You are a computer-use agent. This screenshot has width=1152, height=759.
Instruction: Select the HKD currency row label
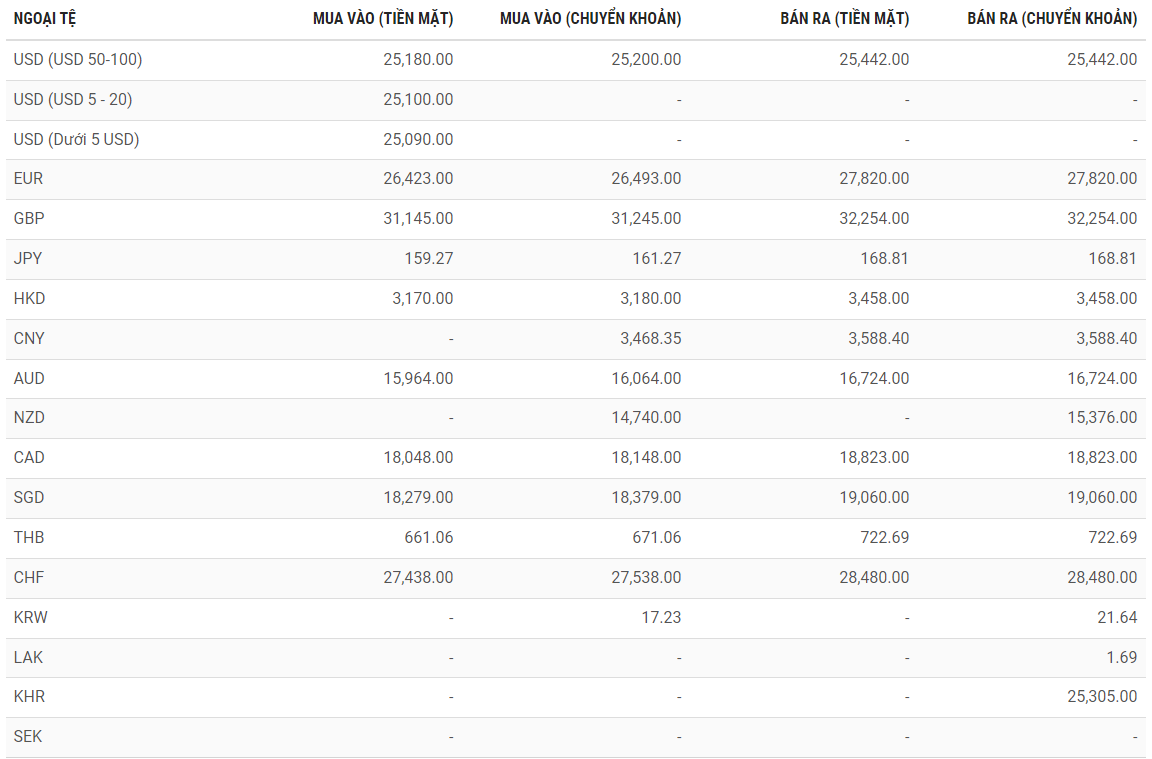pyautogui.click(x=30, y=299)
